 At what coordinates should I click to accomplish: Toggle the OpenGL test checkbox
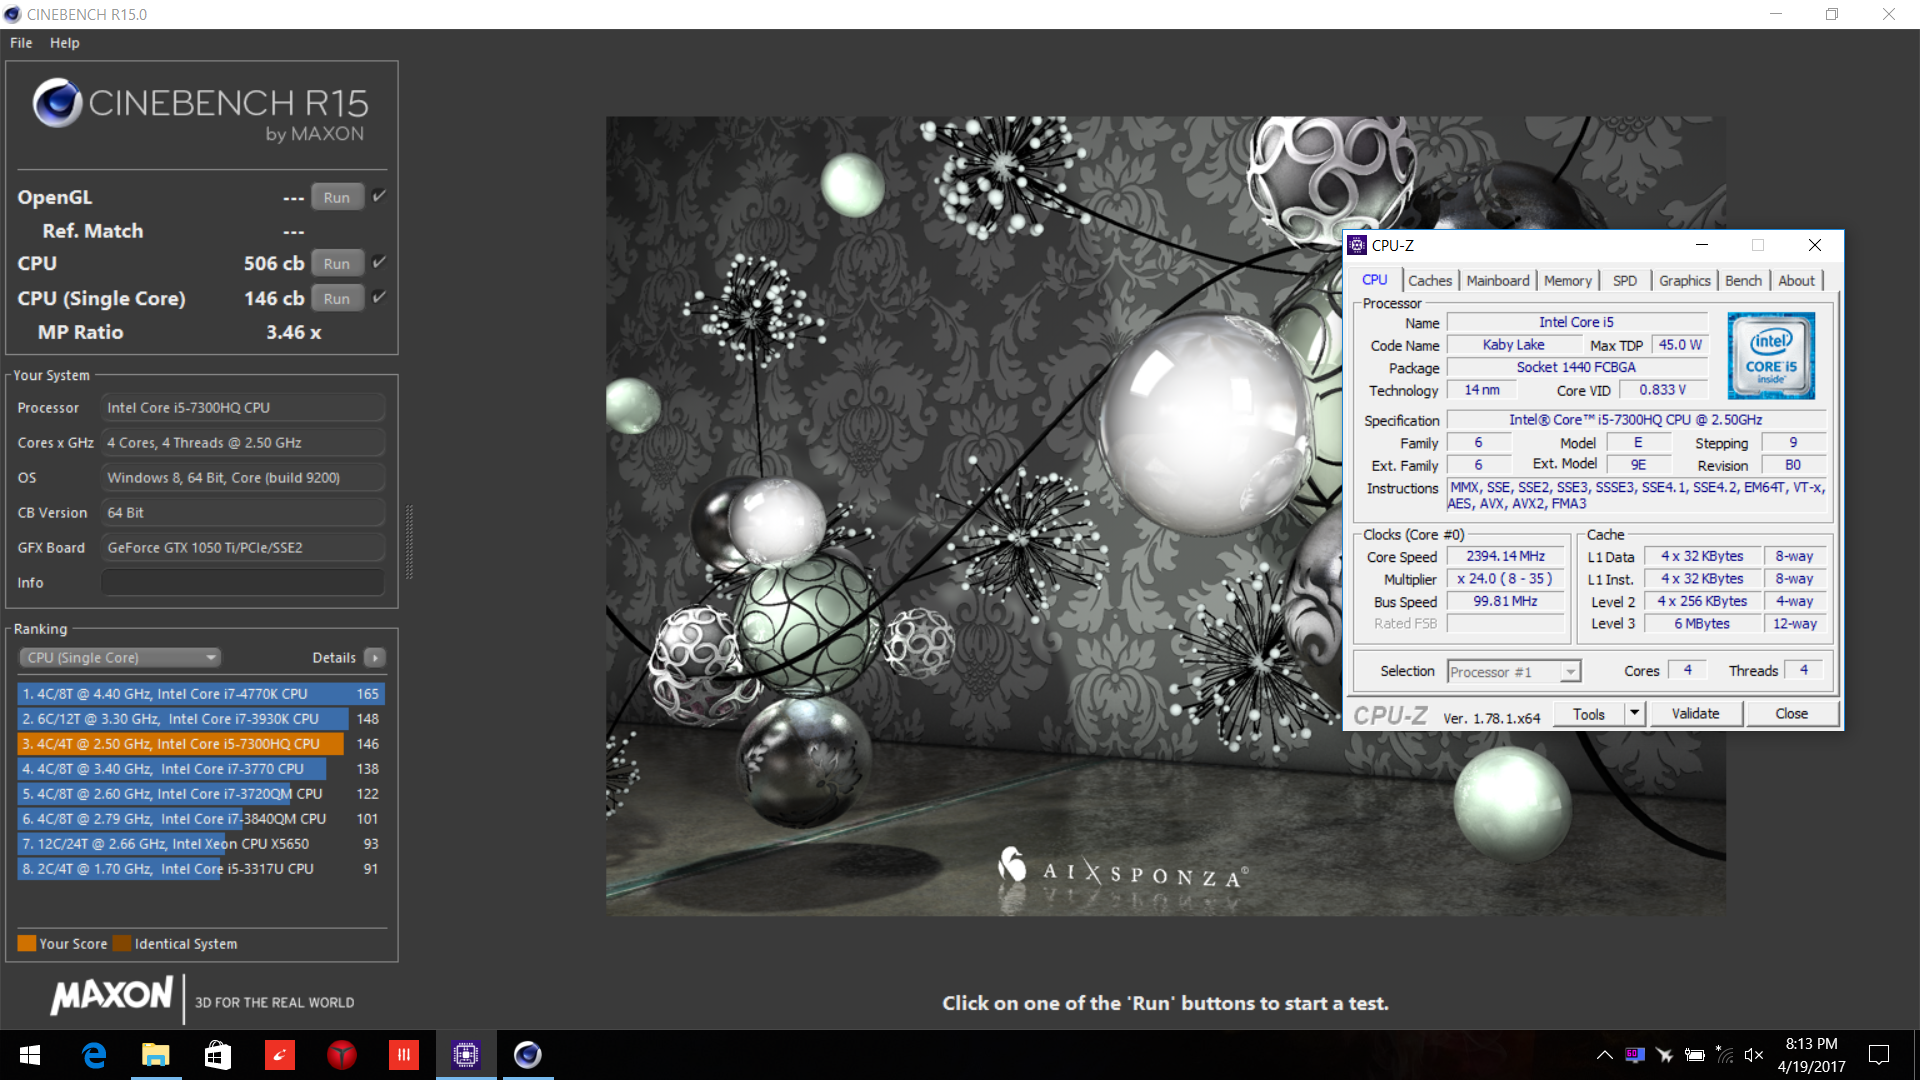tap(379, 196)
